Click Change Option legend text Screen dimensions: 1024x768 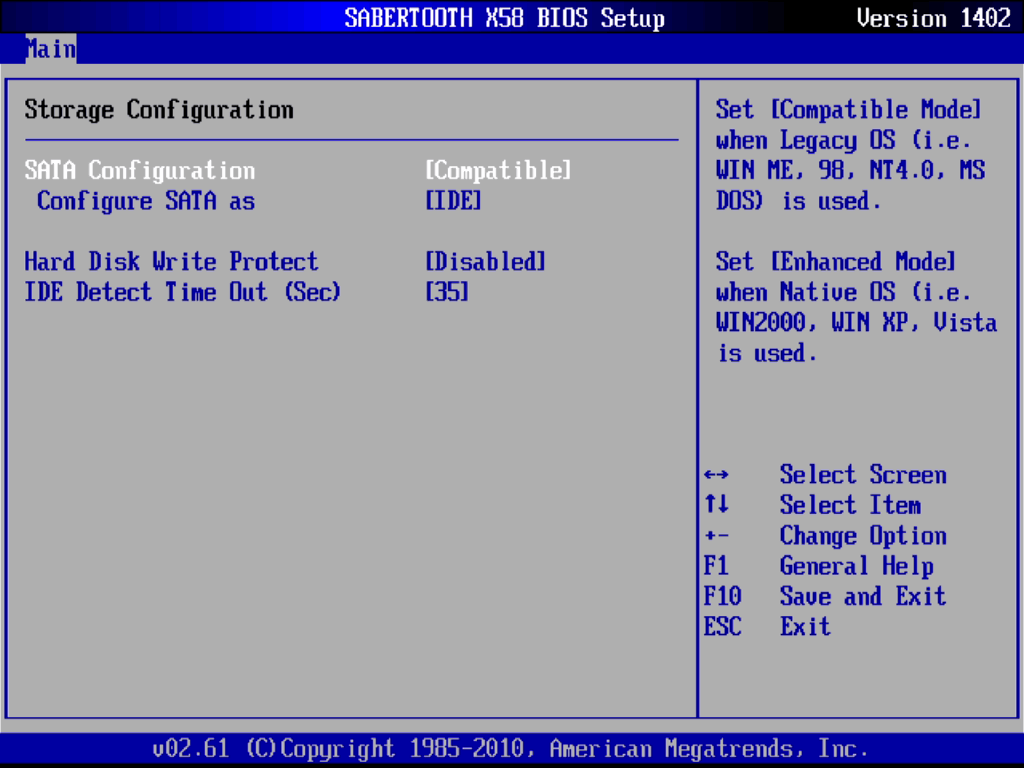click(863, 536)
